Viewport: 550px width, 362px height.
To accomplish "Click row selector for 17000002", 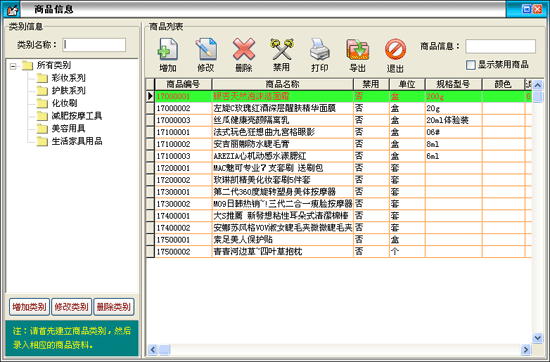I will coord(150,108).
